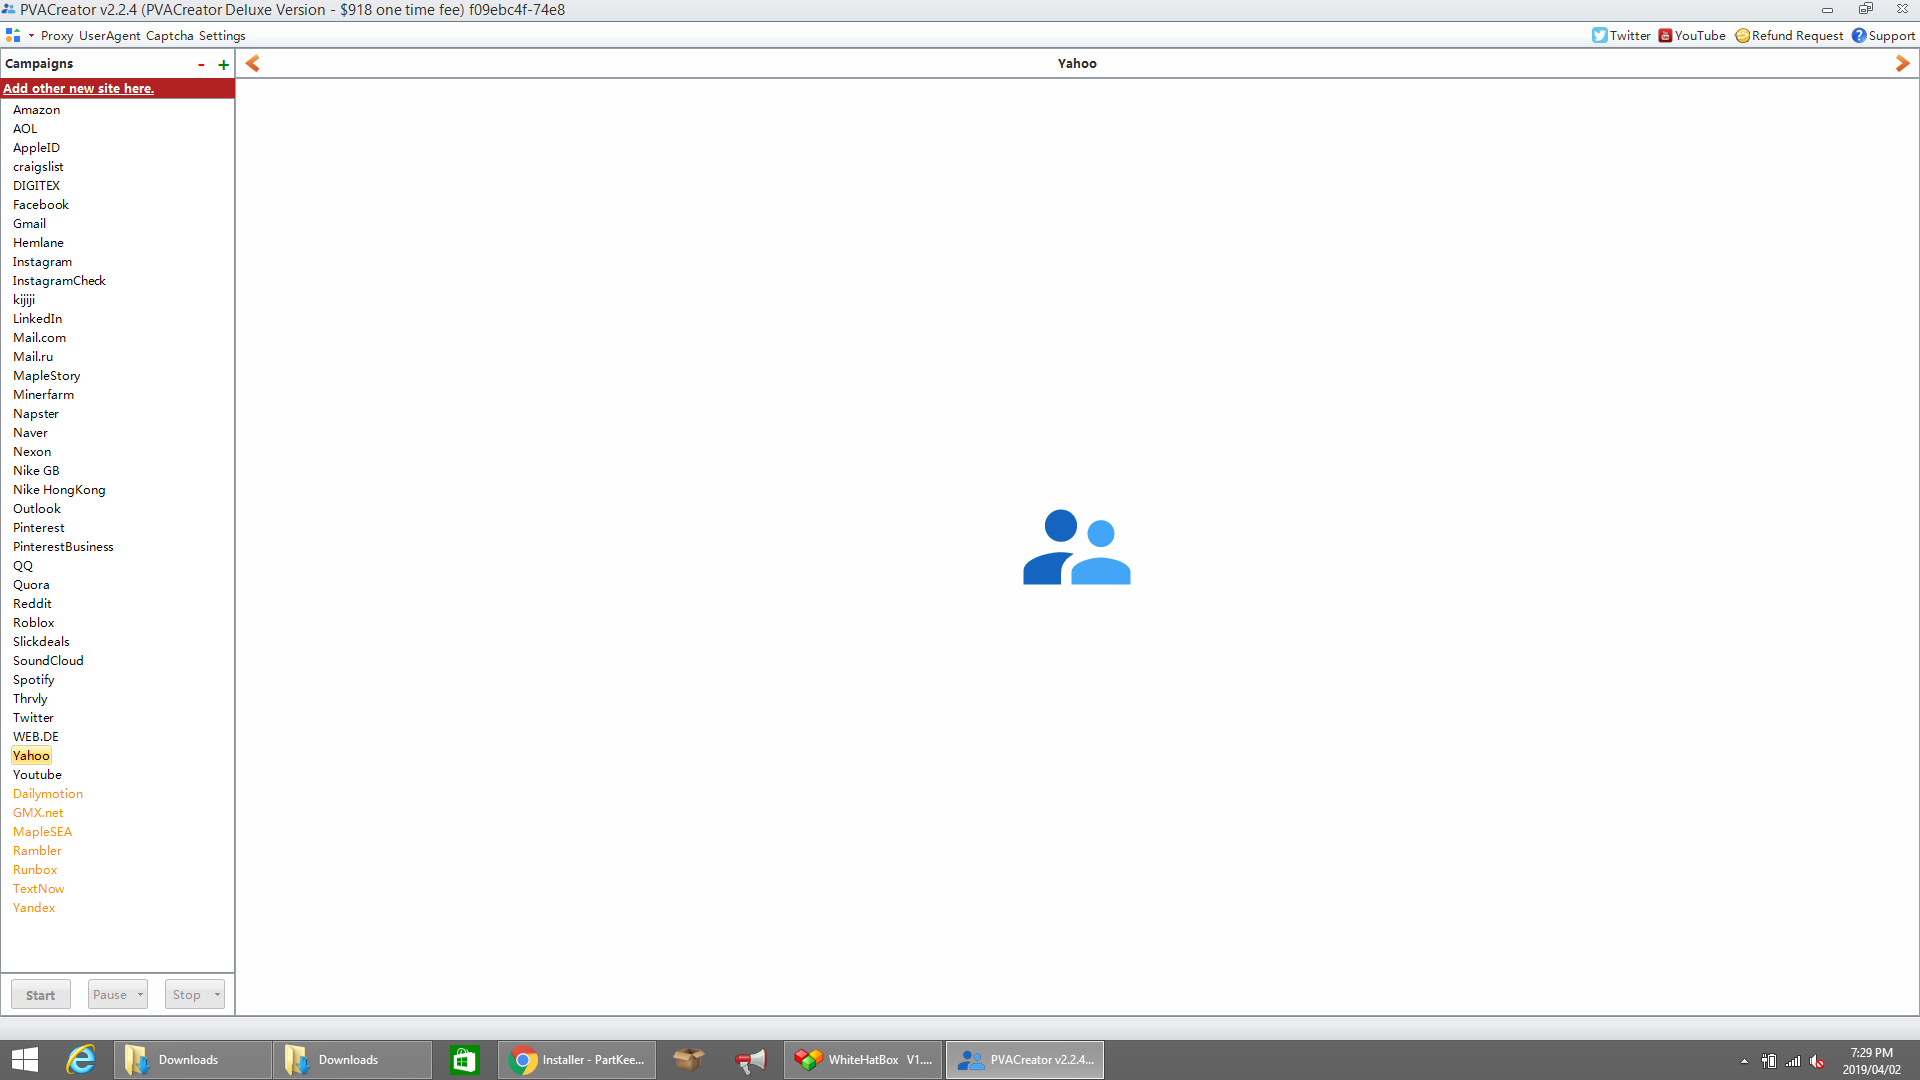Open the UserAgent menu
1920x1080 pixels.
click(x=109, y=35)
